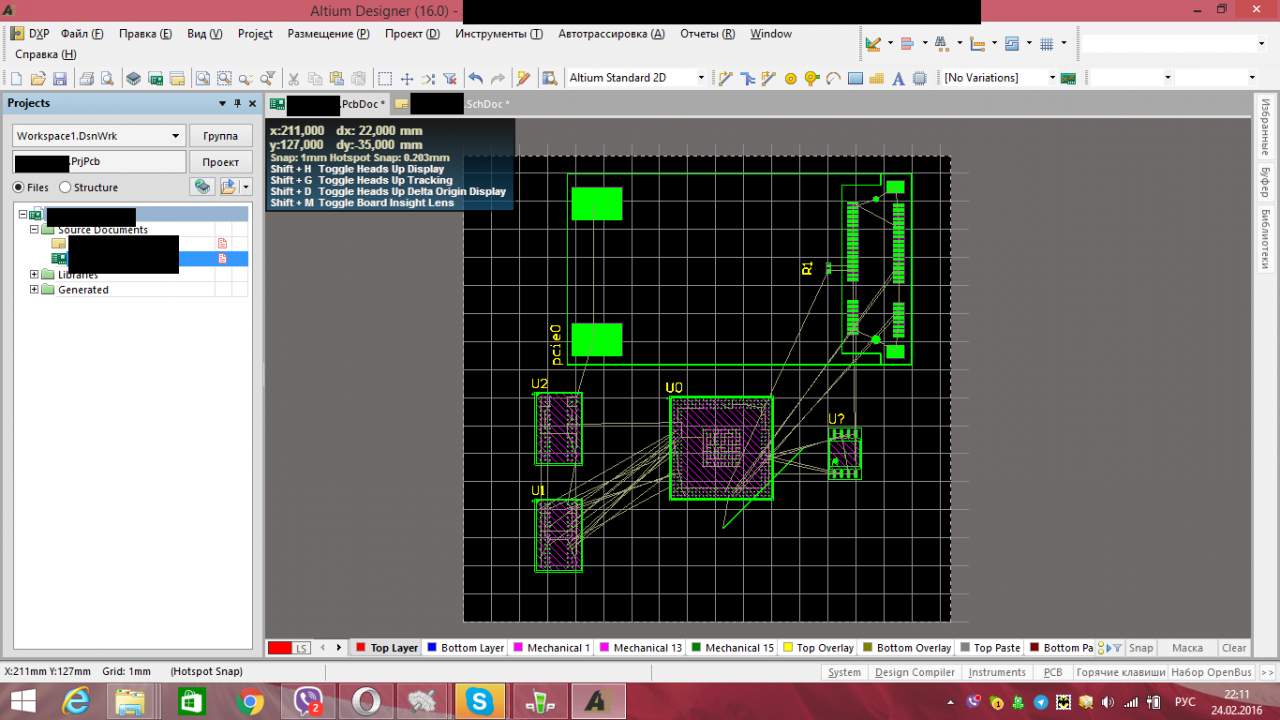
Task: Click the place arc tool
Action: [x=833, y=78]
